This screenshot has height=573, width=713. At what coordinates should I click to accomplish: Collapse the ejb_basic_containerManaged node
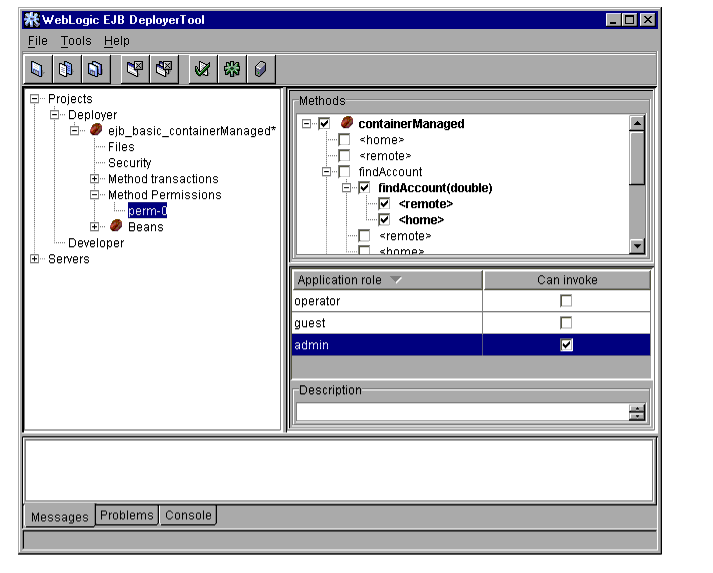[74, 131]
